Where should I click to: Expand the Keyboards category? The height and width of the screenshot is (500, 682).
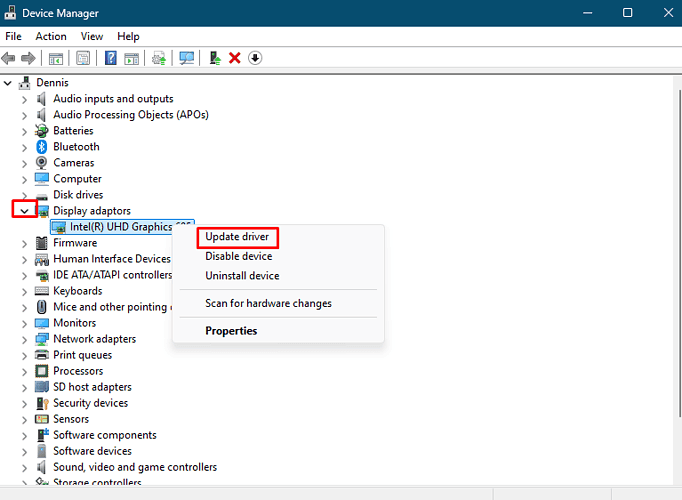click(24, 292)
